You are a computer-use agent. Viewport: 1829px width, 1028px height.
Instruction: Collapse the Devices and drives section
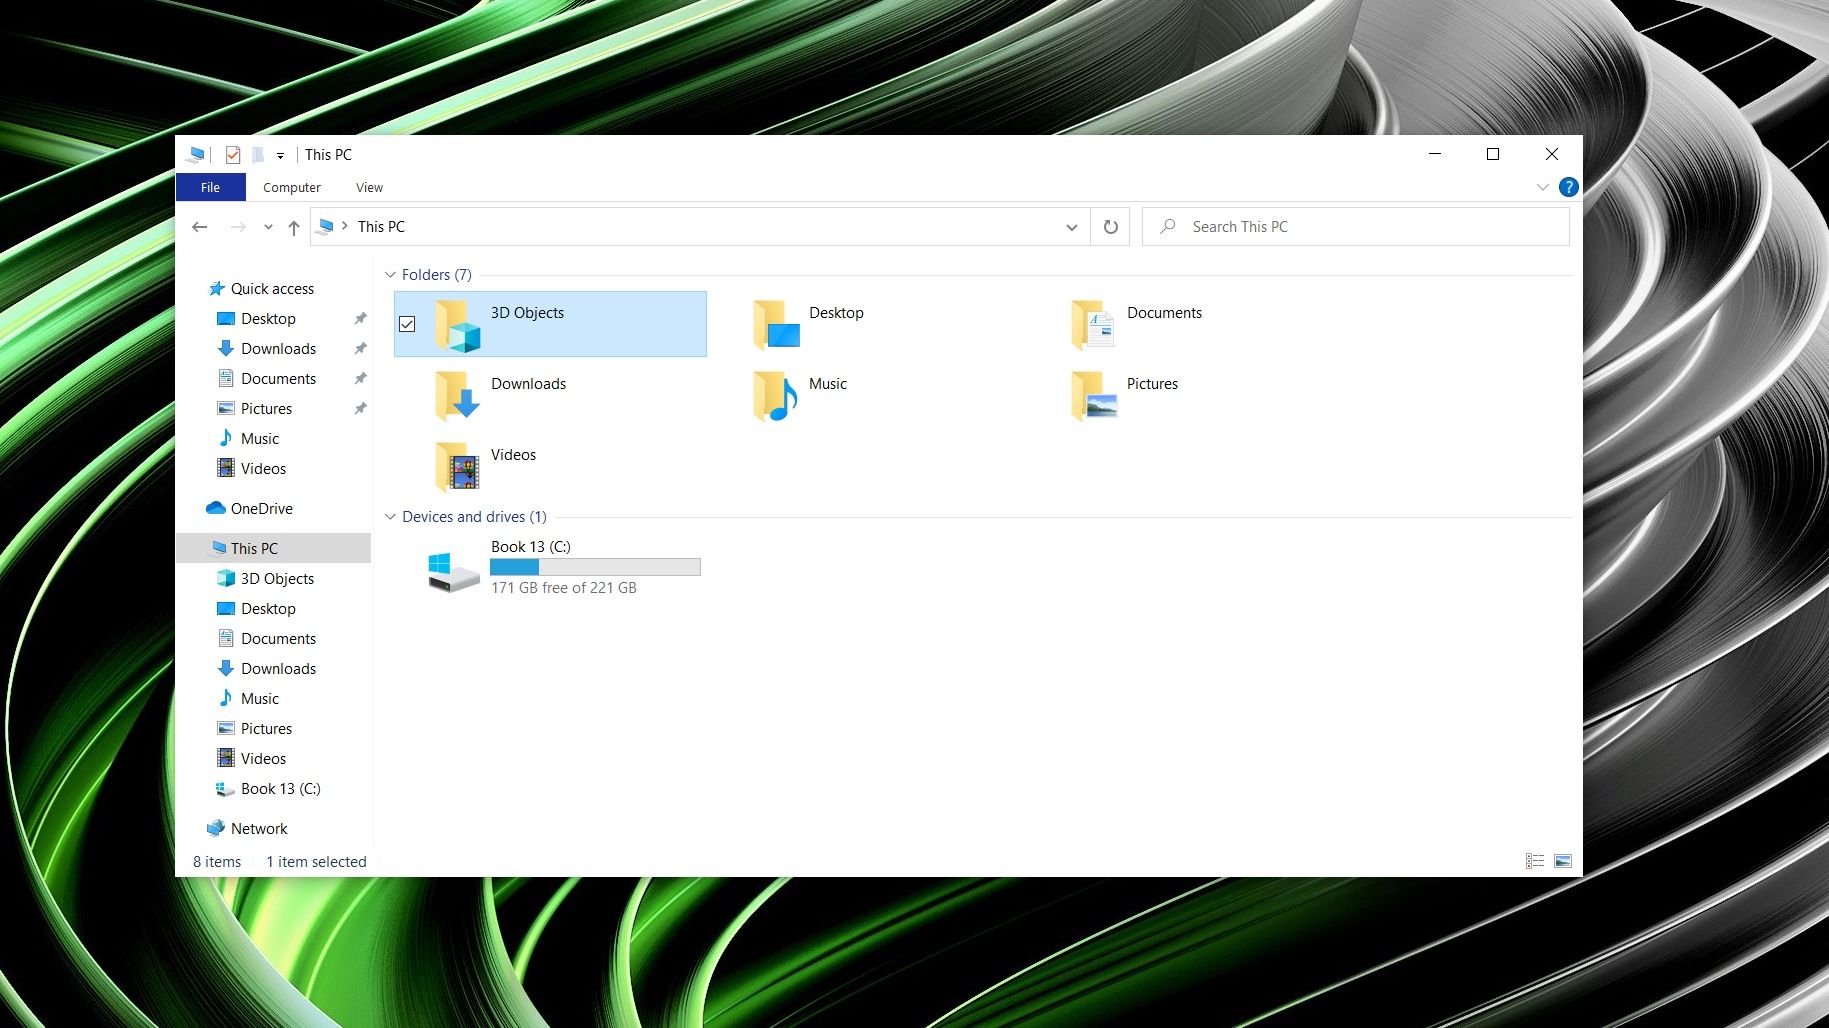390,517
